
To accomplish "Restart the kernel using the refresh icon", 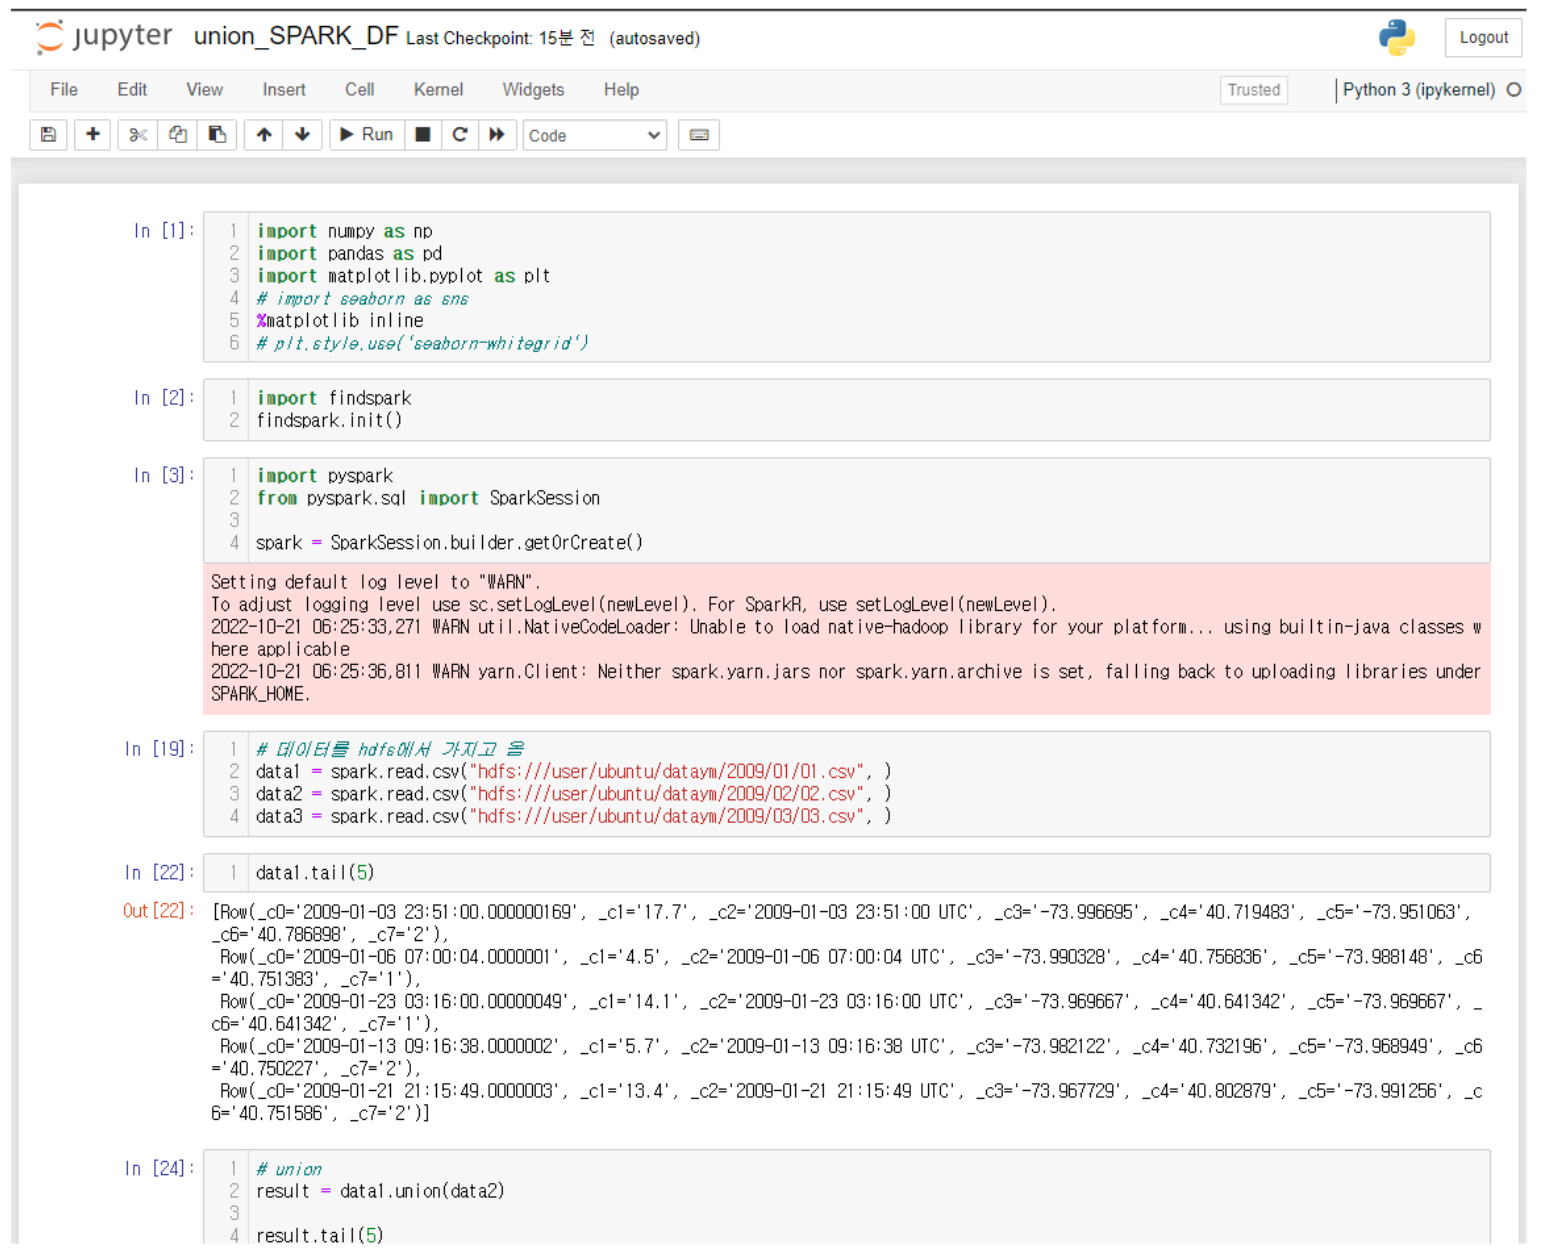I will (460, 135).
